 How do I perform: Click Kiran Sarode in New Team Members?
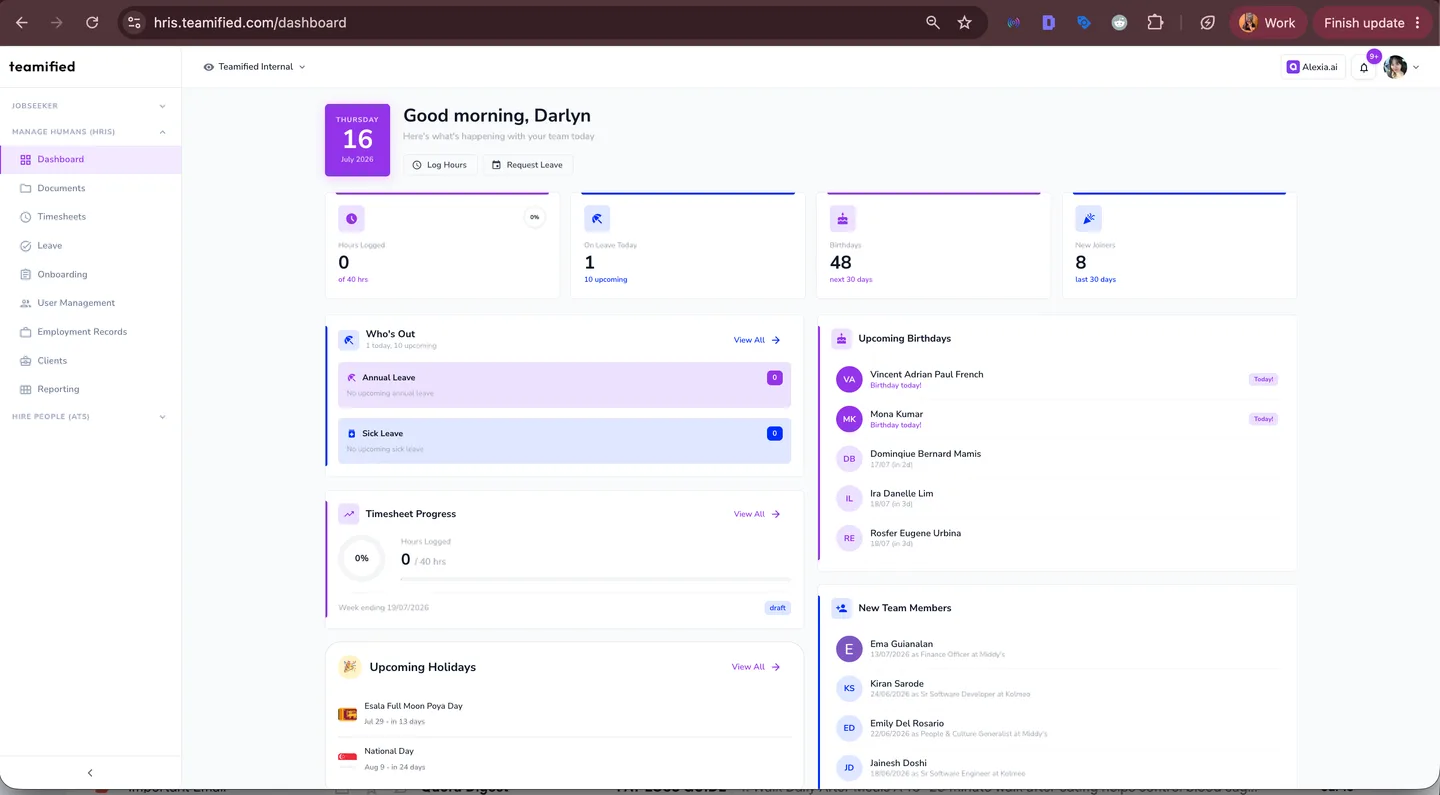pos(1057,688)
